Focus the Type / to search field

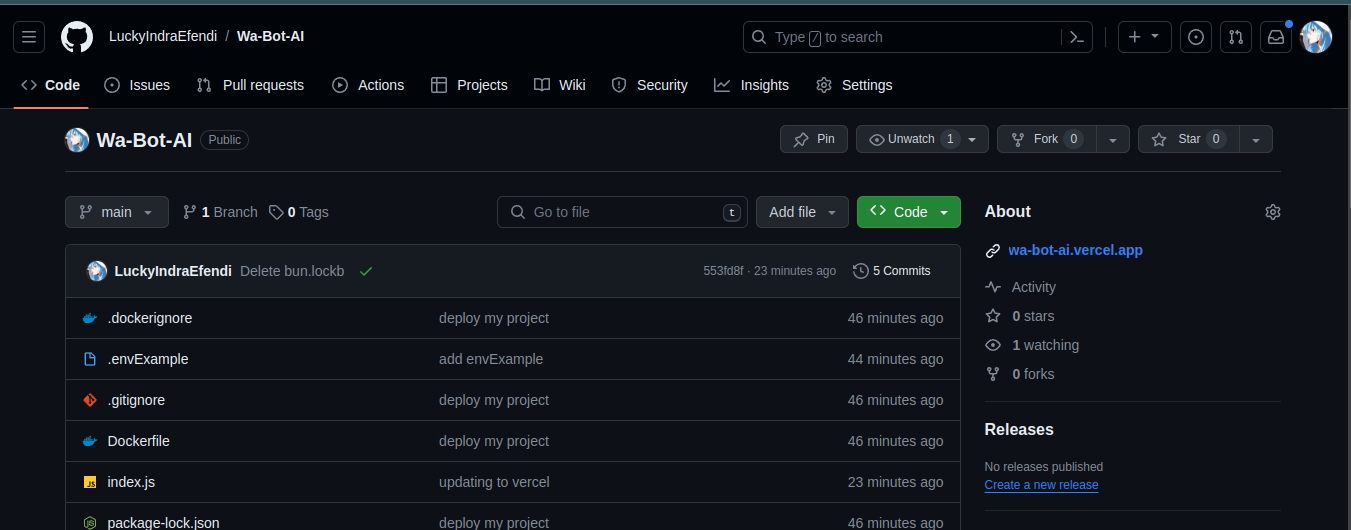(902, 37)
